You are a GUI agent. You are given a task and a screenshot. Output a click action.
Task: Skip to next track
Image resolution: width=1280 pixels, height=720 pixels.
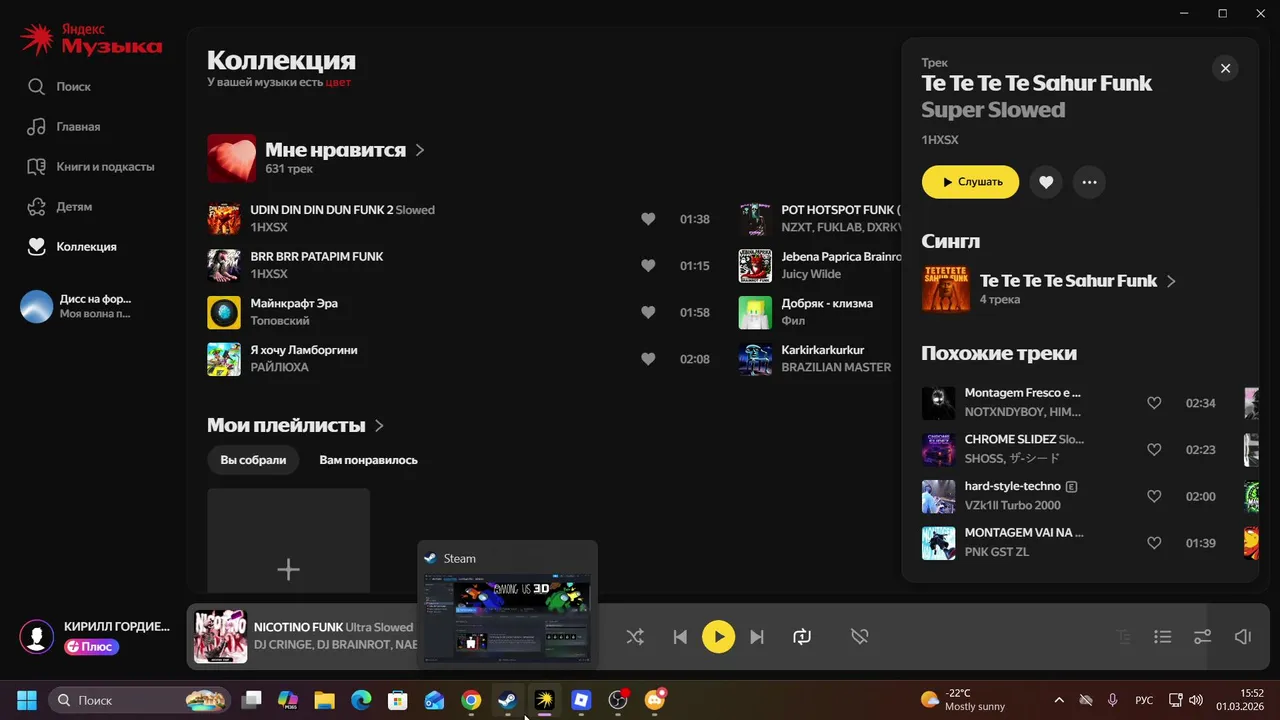(756, 636)
